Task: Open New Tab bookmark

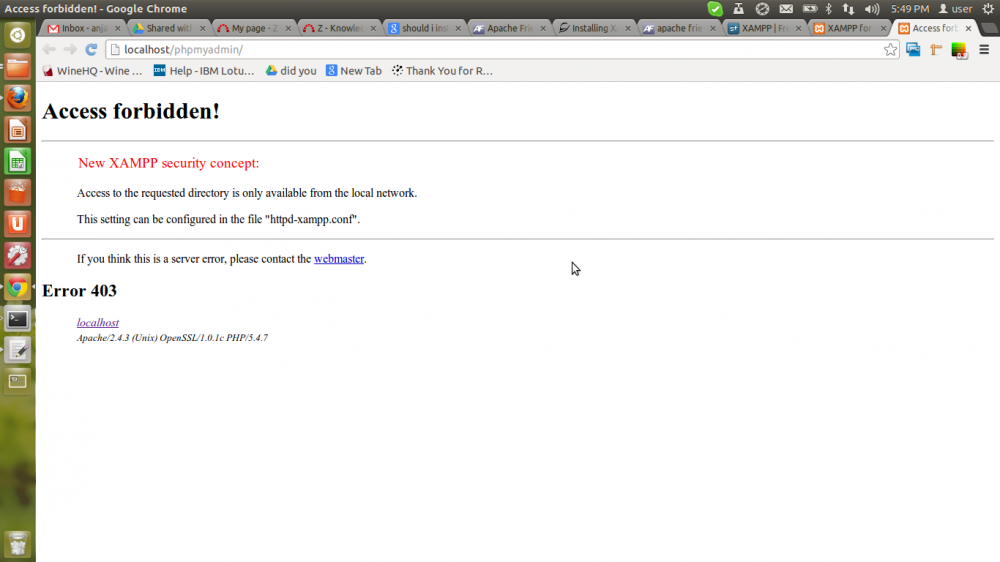Action: click(354, 71)
